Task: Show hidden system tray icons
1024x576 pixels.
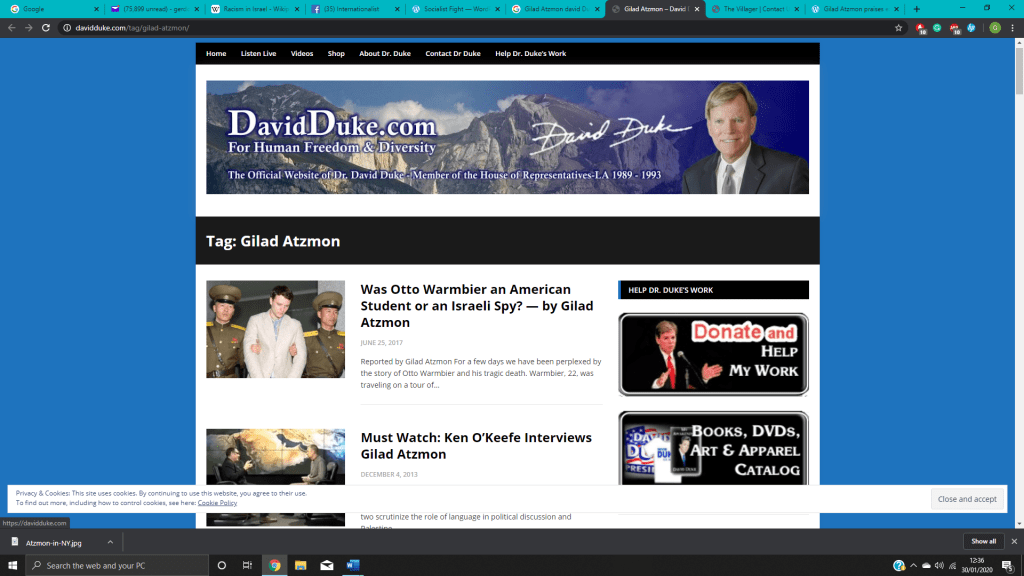Action: coord(913,565)
